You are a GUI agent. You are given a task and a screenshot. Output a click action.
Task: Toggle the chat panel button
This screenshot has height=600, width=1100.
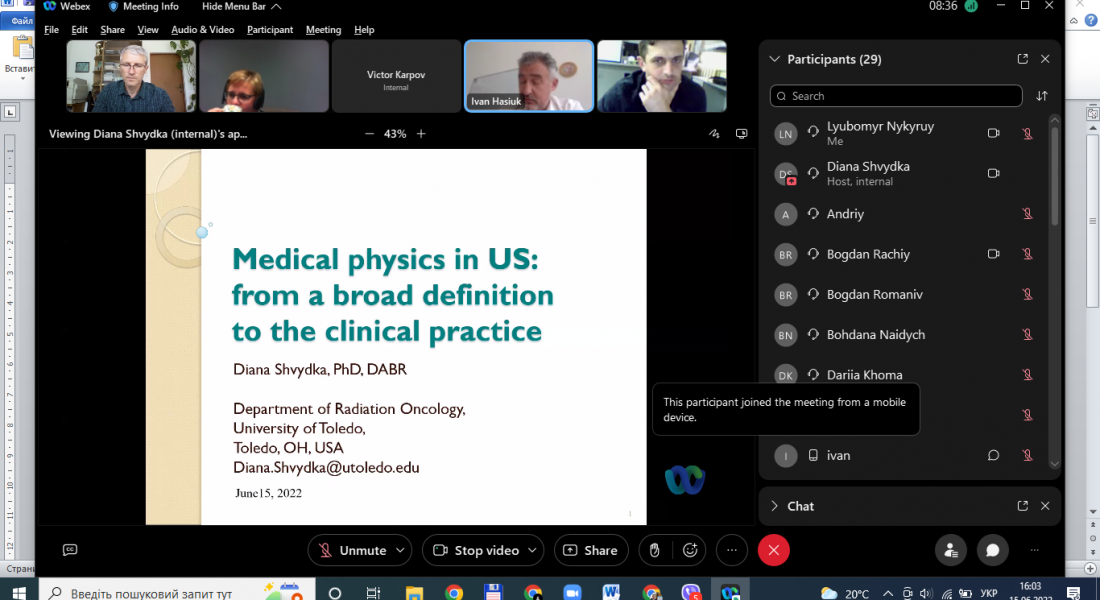point(993,550)
